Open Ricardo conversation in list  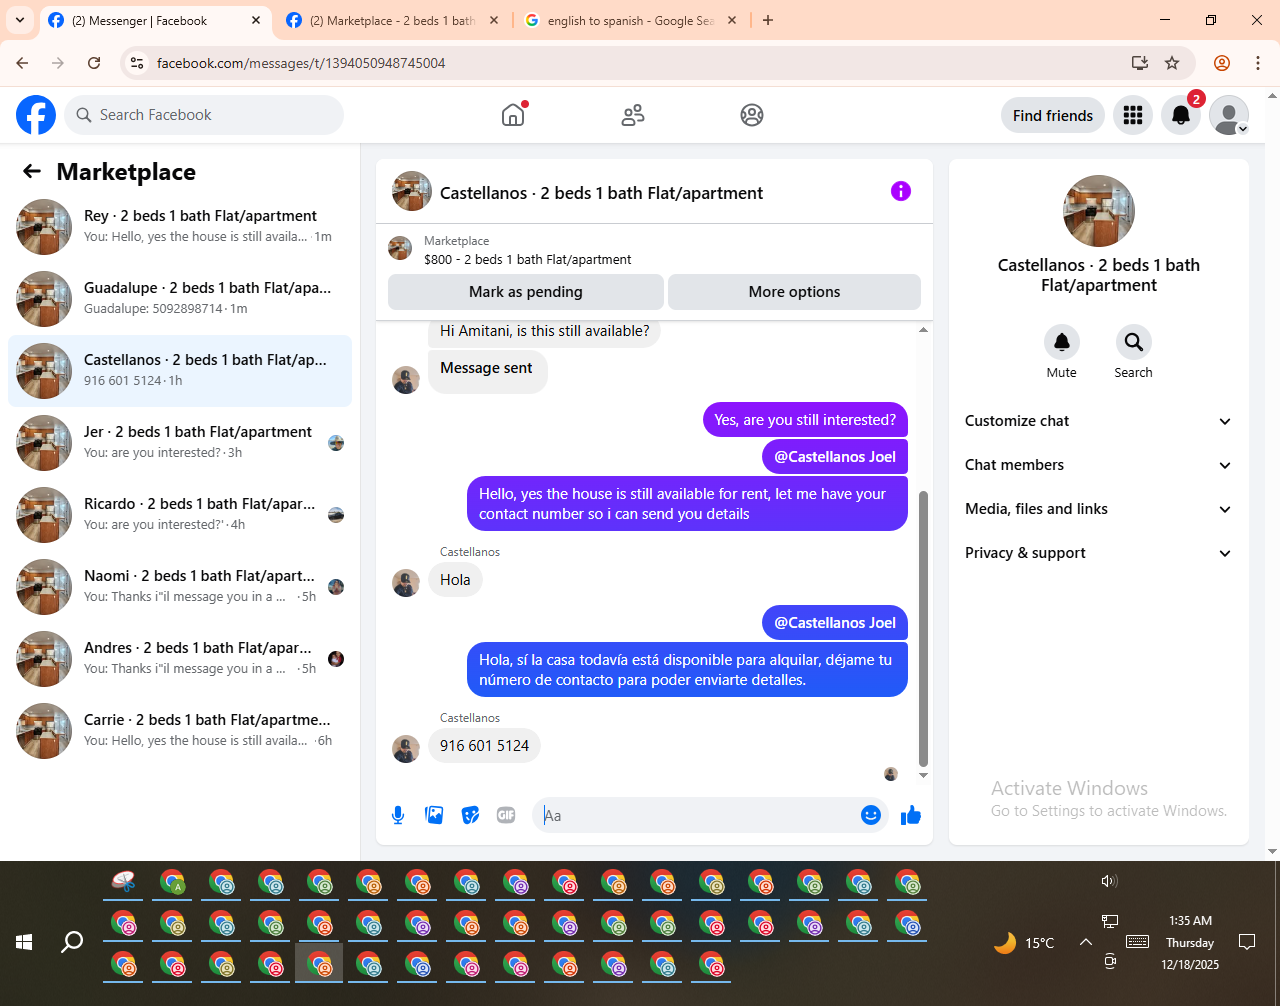pos(180,515)
